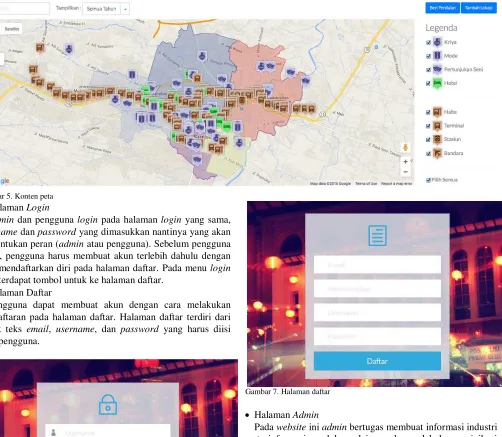Screen dimensions: 502x437
Task: Click the Pertunjukan Seni legend icon
Action: pos(437,69)
